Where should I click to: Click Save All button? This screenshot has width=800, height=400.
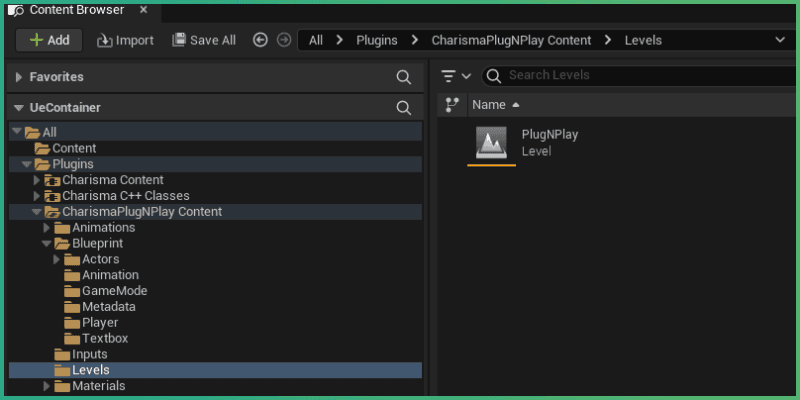click(204, 40)
